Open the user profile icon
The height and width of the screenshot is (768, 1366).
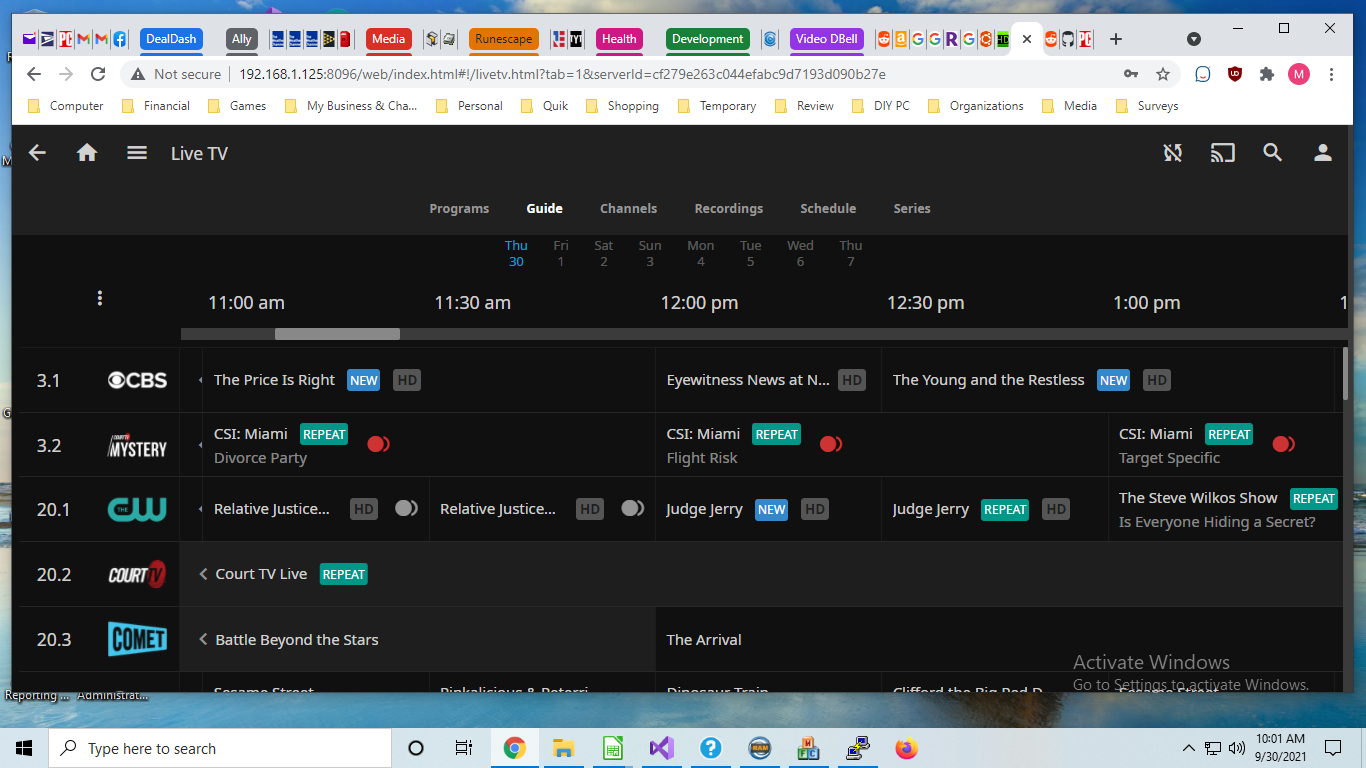pyautogui.click(x=1323, y=153)
